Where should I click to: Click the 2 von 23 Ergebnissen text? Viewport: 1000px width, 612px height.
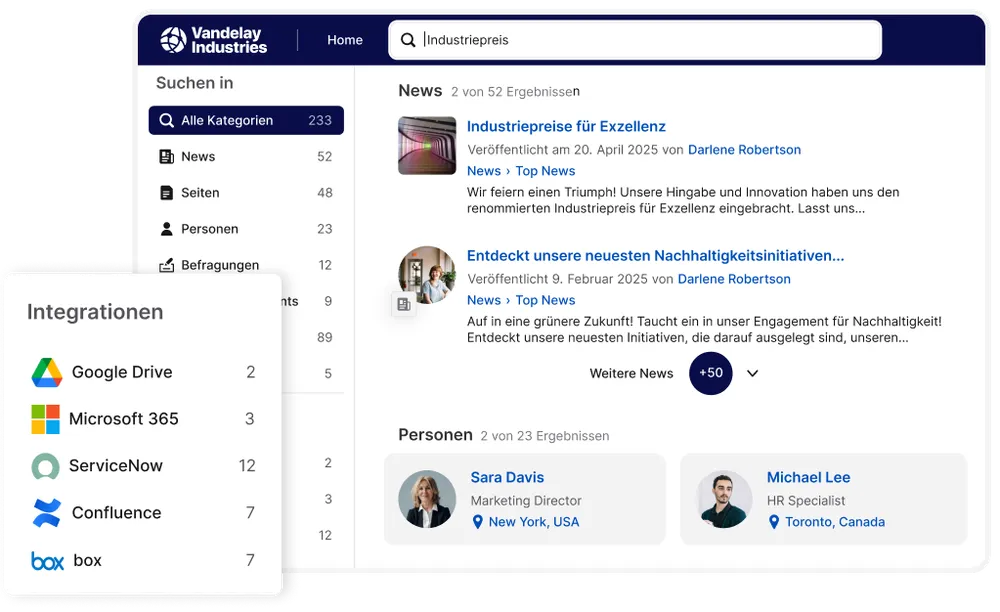click(545, 436)
